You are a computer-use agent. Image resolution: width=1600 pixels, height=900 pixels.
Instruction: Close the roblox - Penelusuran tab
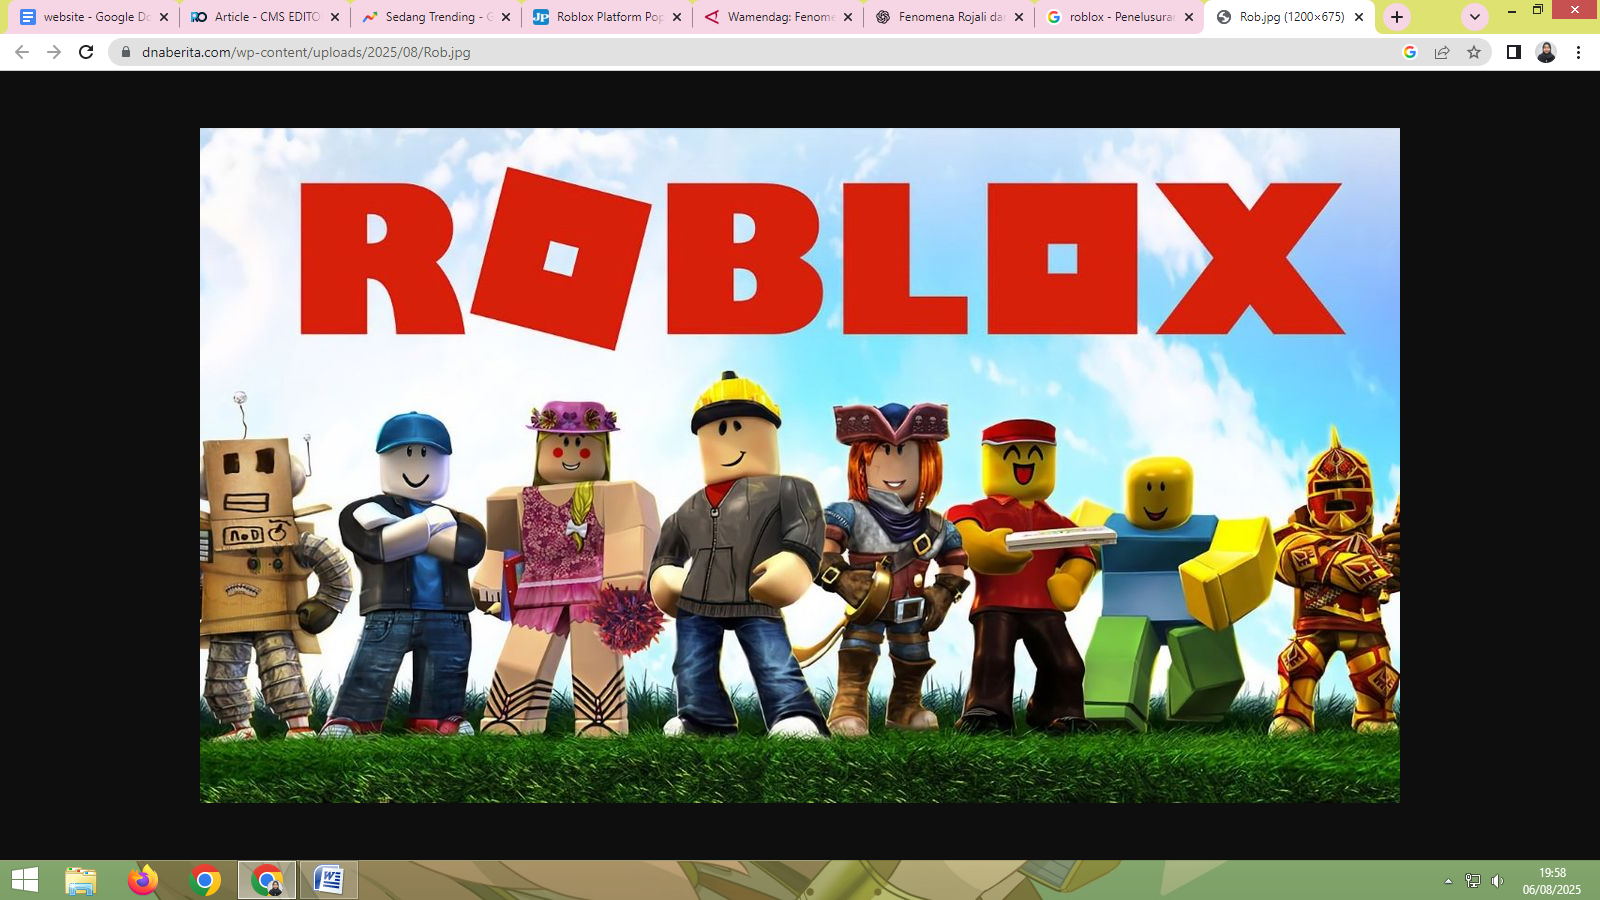[x=1189, y=17]
